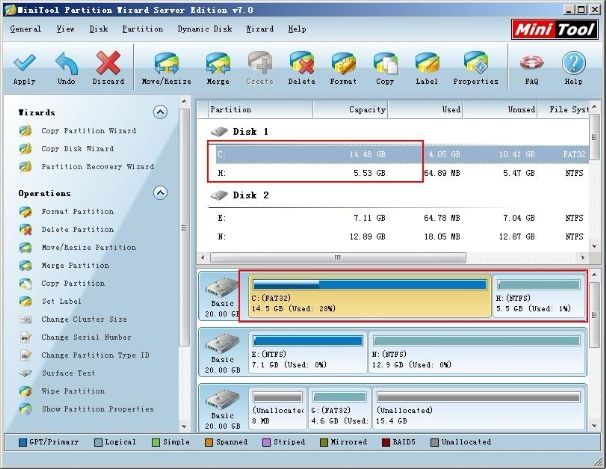
Task: Sort by the Partition column header
Action: (x=260, y=110)
